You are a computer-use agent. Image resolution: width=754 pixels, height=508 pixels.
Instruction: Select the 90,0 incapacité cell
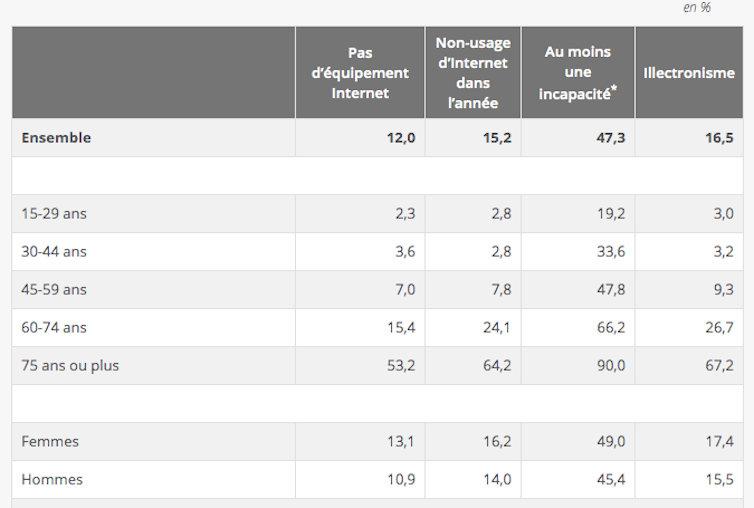pos(611,366)
